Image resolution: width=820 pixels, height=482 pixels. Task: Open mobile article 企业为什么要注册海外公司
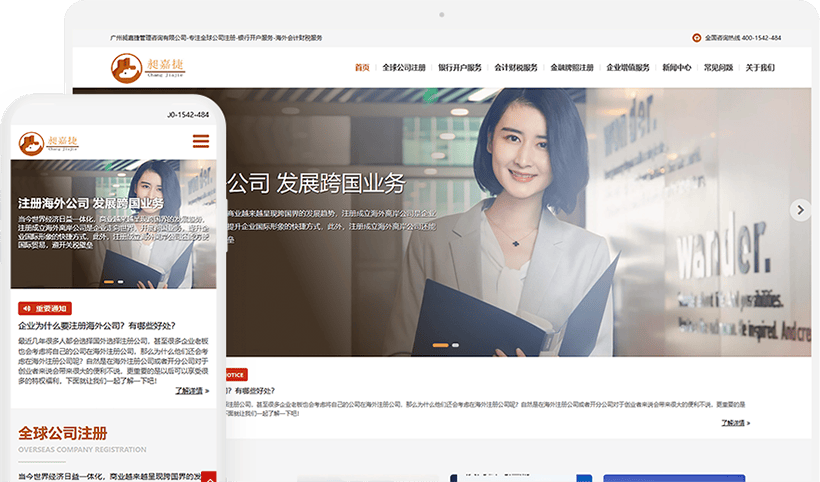tap(97, 326)
